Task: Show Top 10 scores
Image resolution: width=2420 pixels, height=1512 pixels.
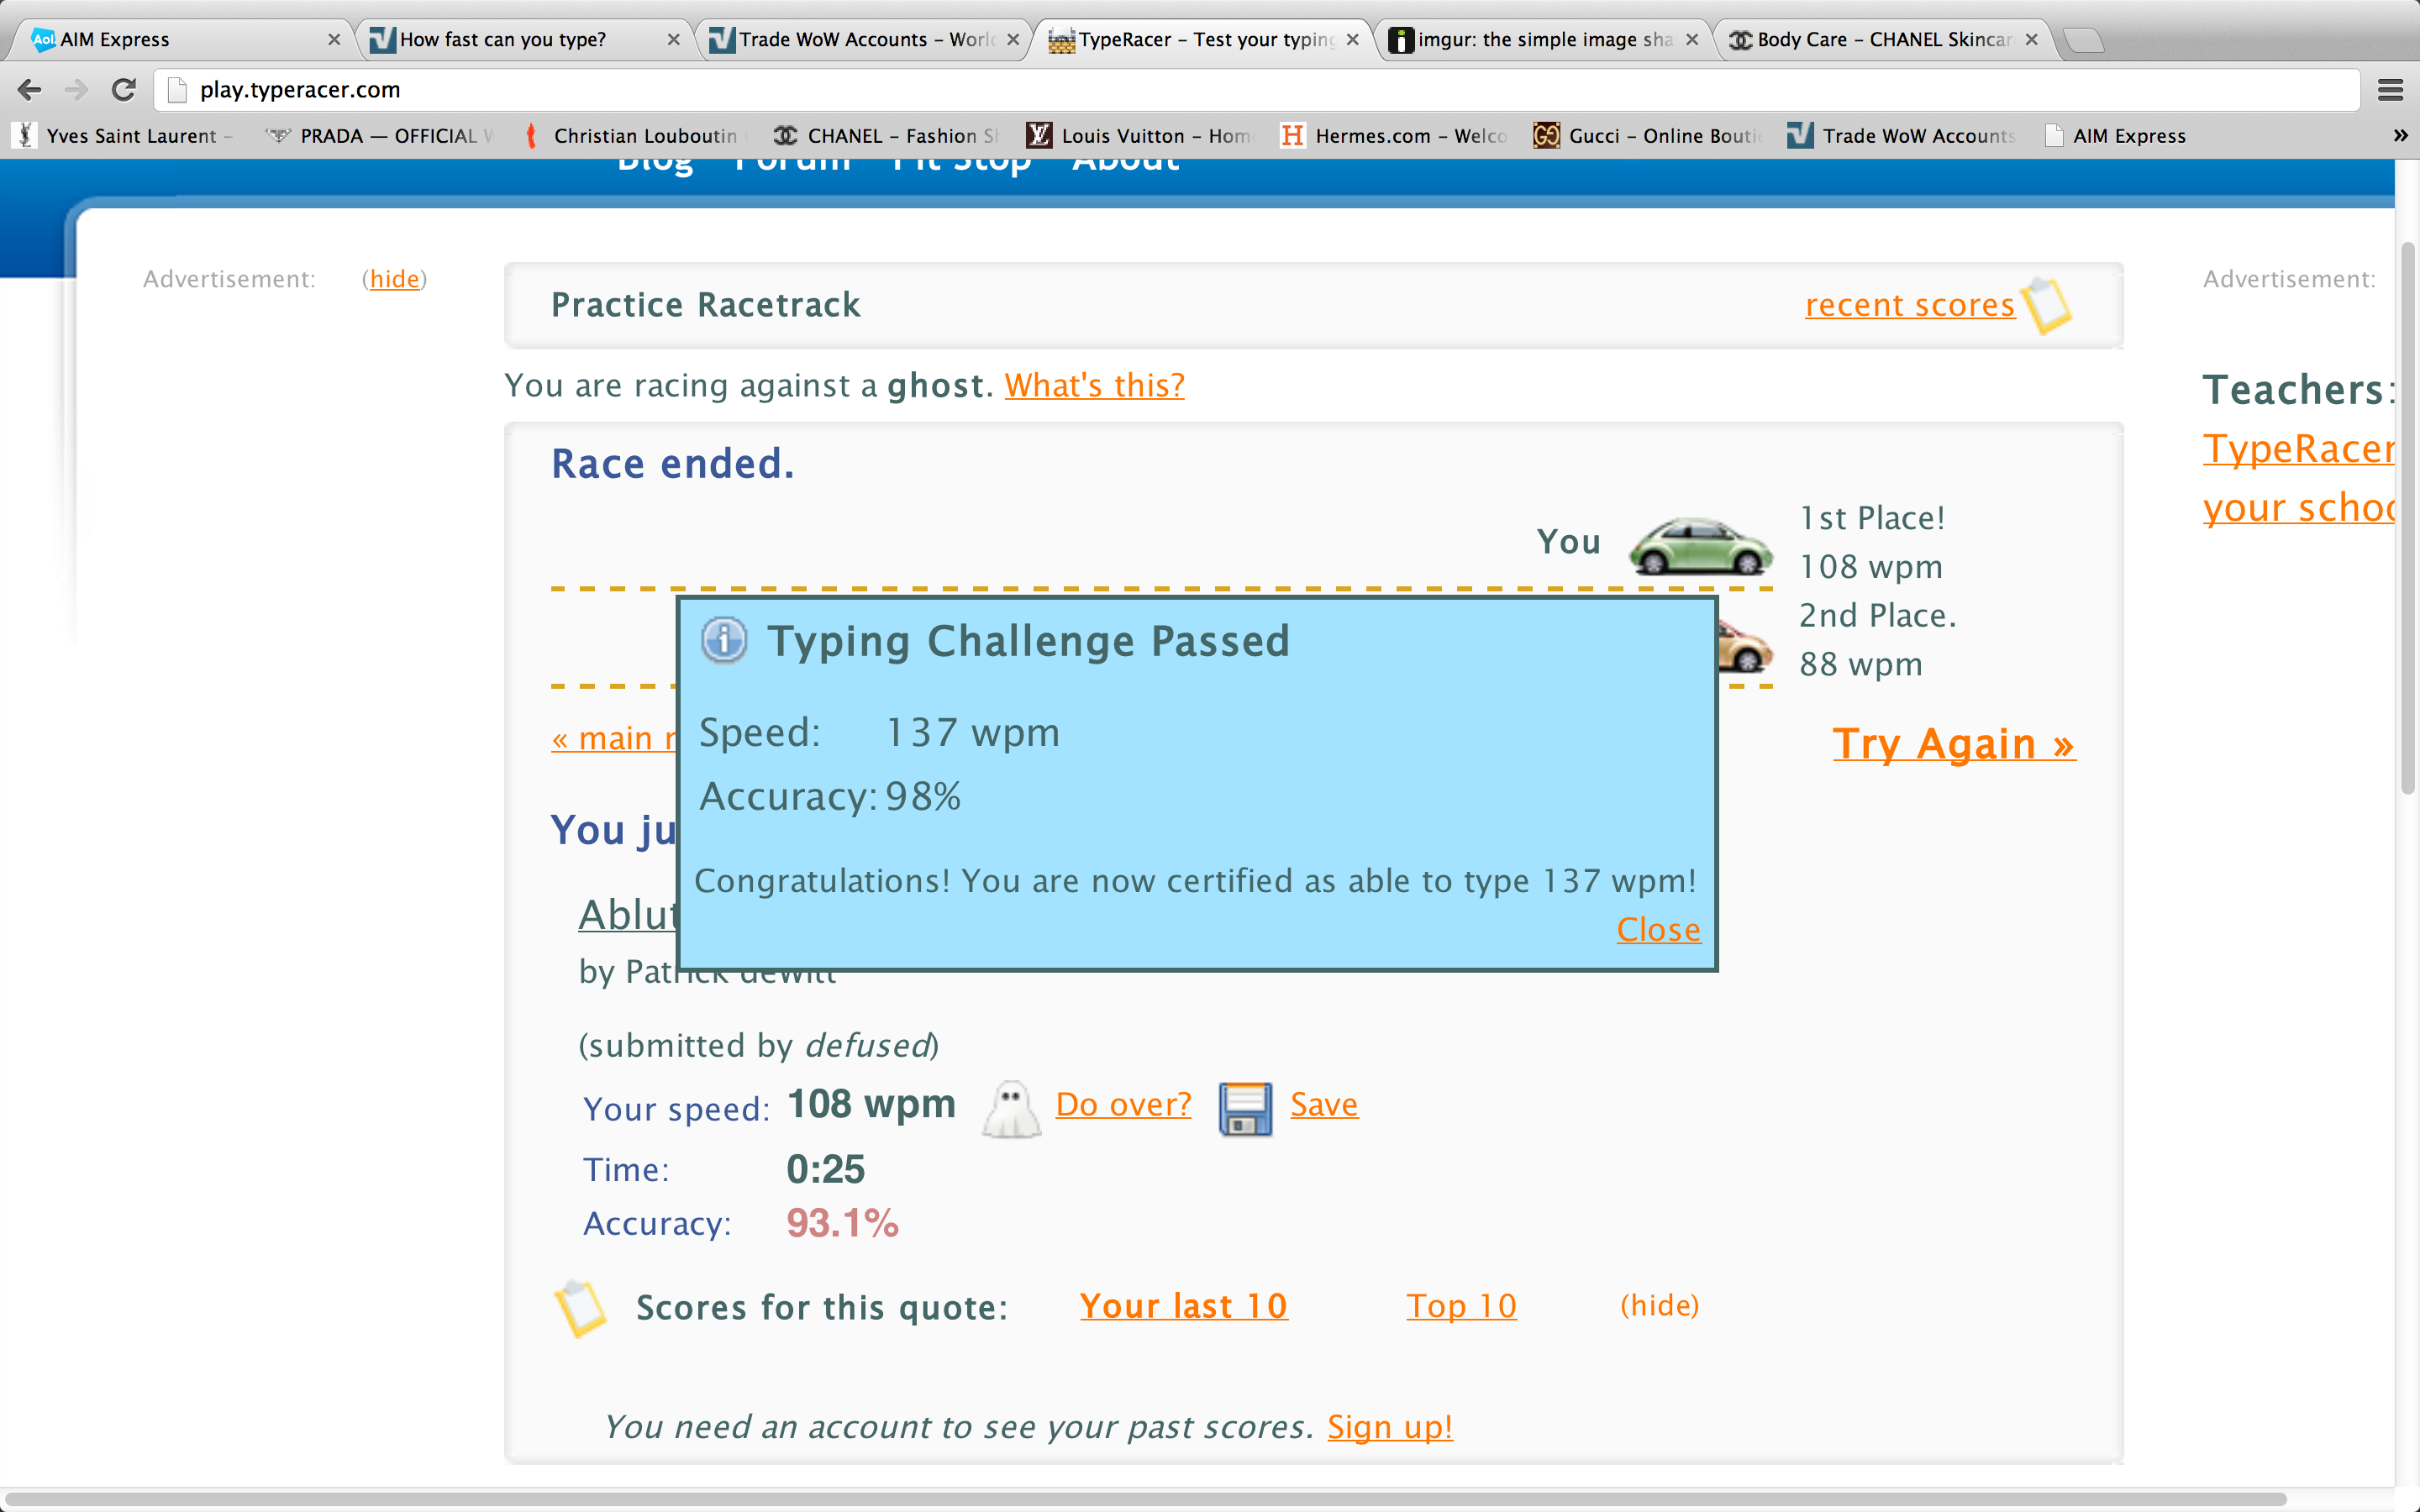Action: pos(1461,1306)
